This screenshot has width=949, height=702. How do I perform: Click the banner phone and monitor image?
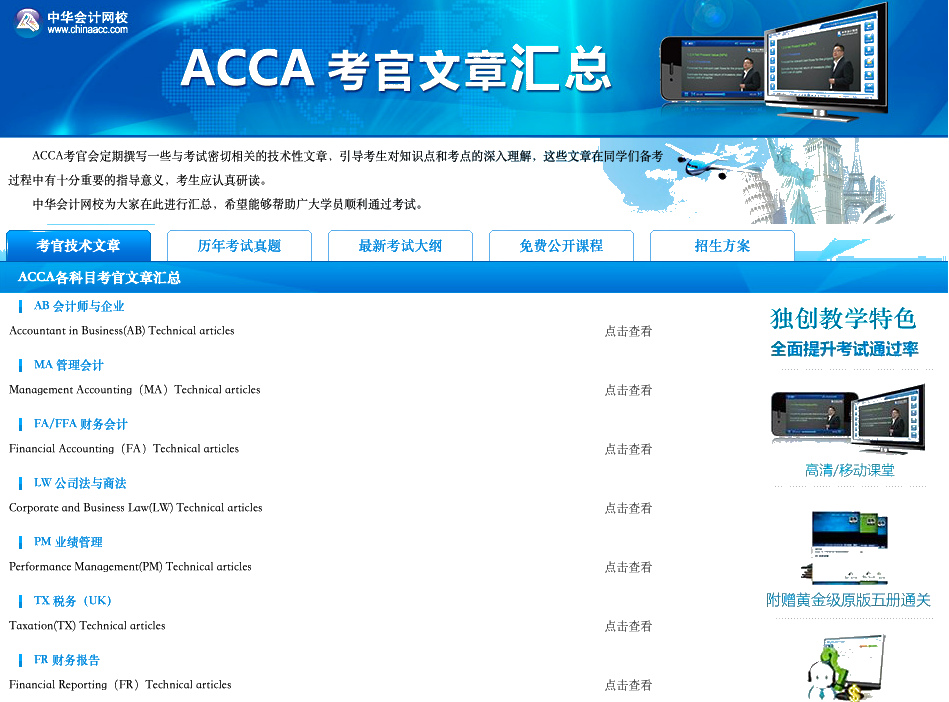(775, 64)
